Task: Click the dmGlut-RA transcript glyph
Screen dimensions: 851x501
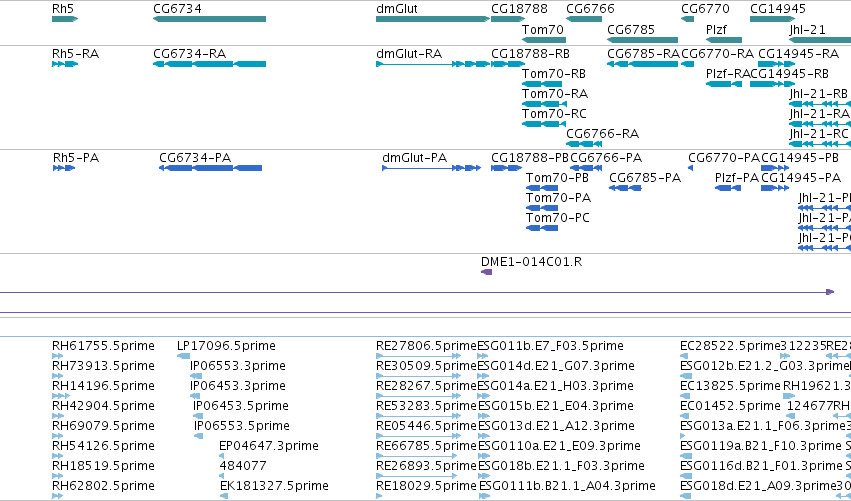Action: (433, 64)
